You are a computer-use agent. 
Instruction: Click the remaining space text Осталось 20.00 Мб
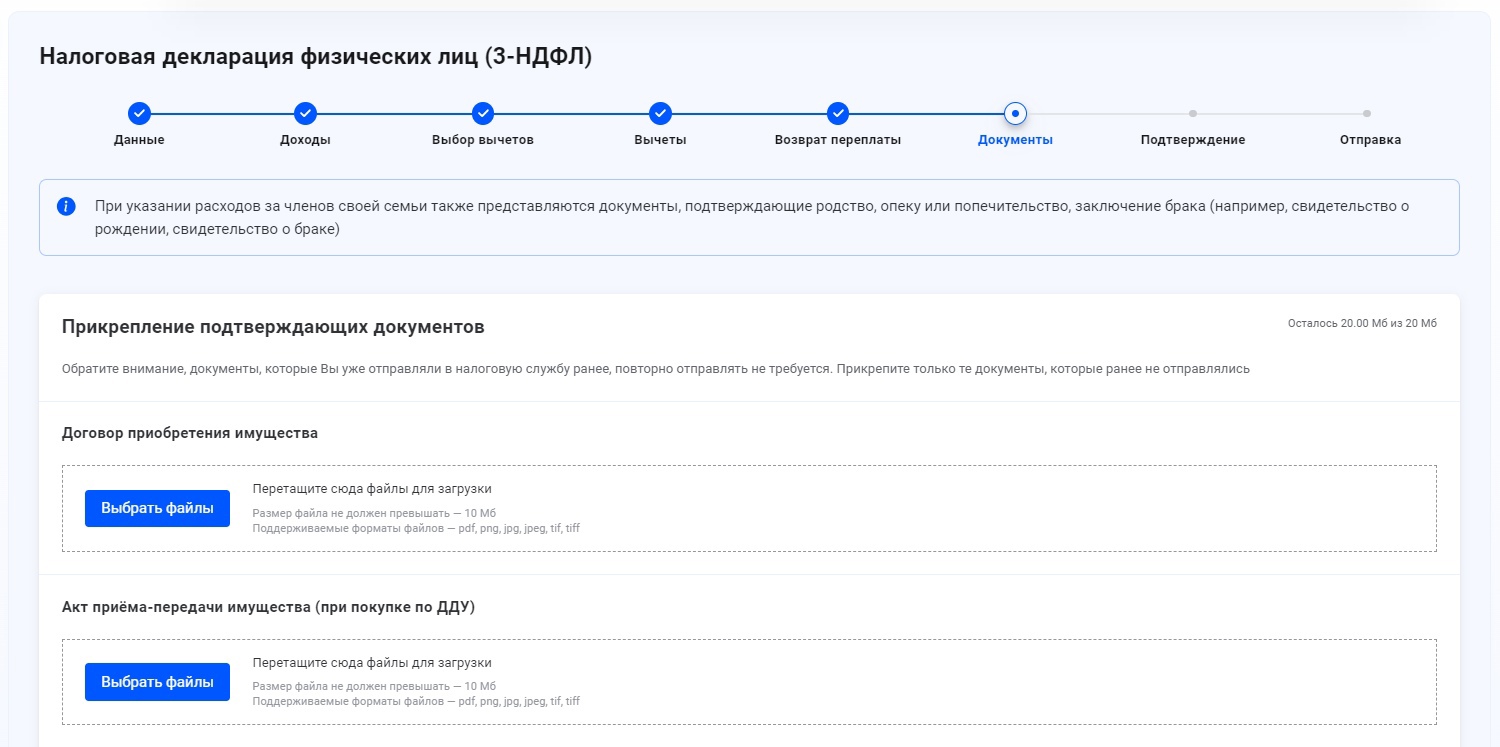[1362, 323]
